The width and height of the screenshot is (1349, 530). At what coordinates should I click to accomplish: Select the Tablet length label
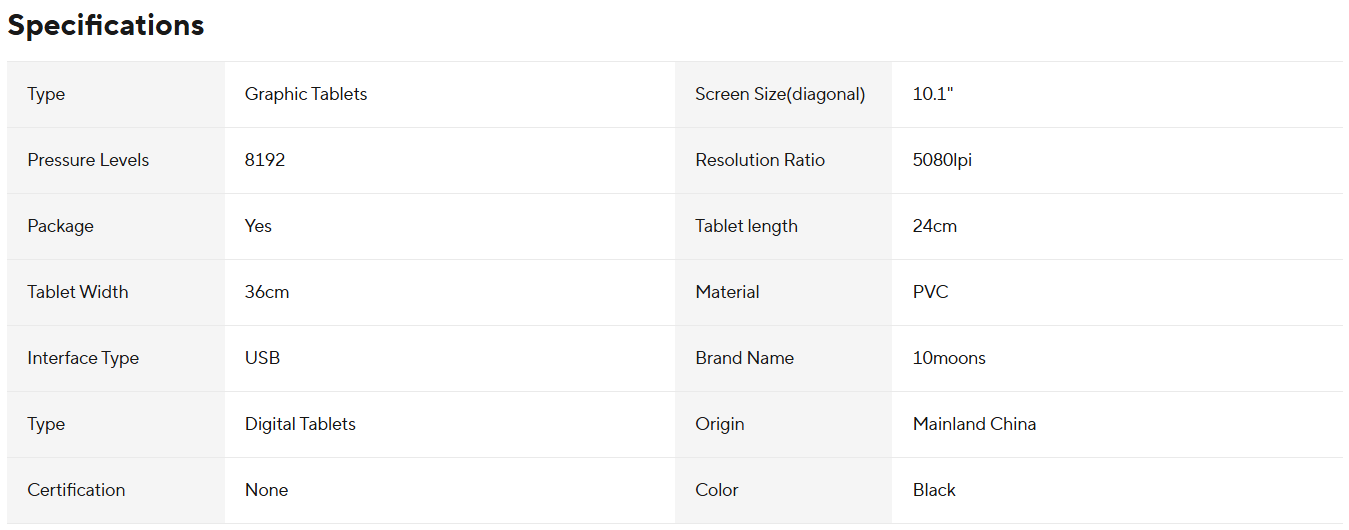click(x=746, y=226)
